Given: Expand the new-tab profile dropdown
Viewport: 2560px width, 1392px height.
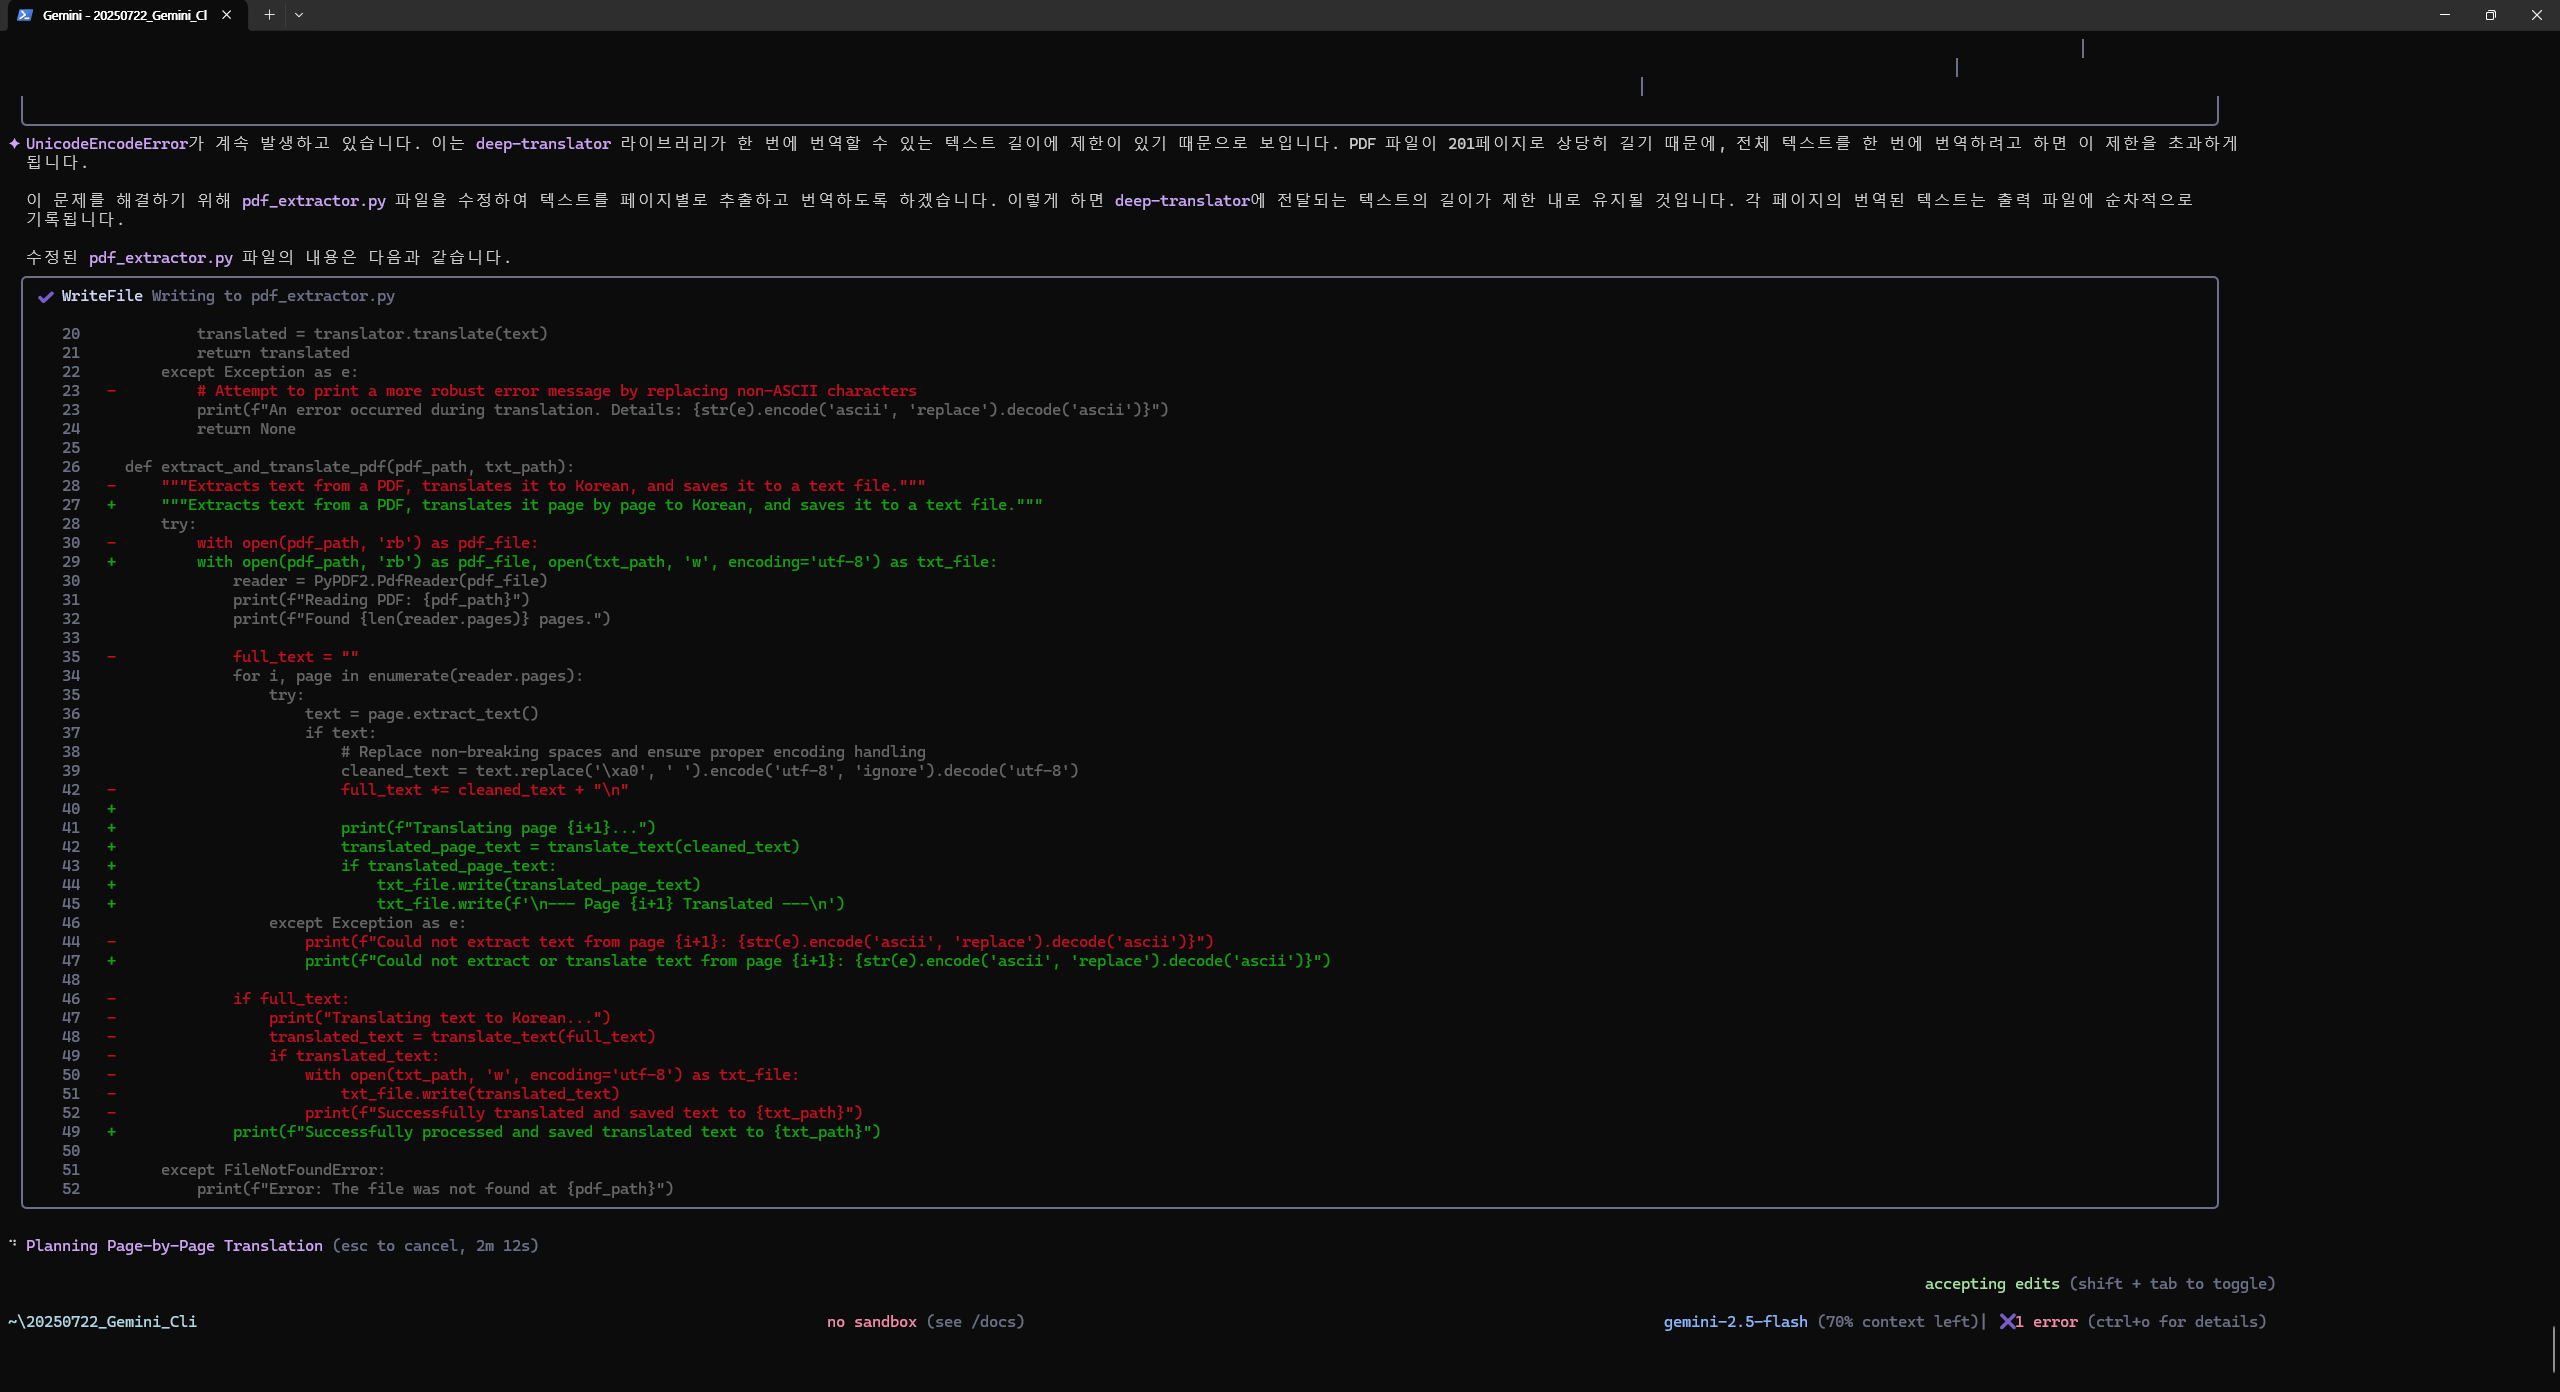Looking at the screenshot, I should 299,15.
